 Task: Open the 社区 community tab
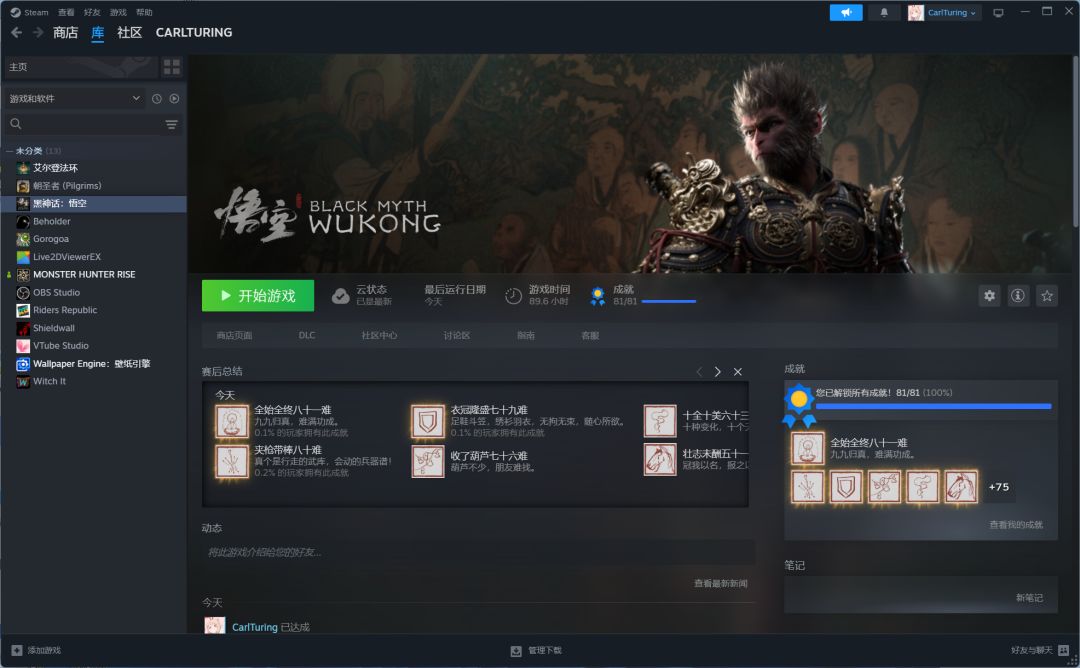coord(129,32)
